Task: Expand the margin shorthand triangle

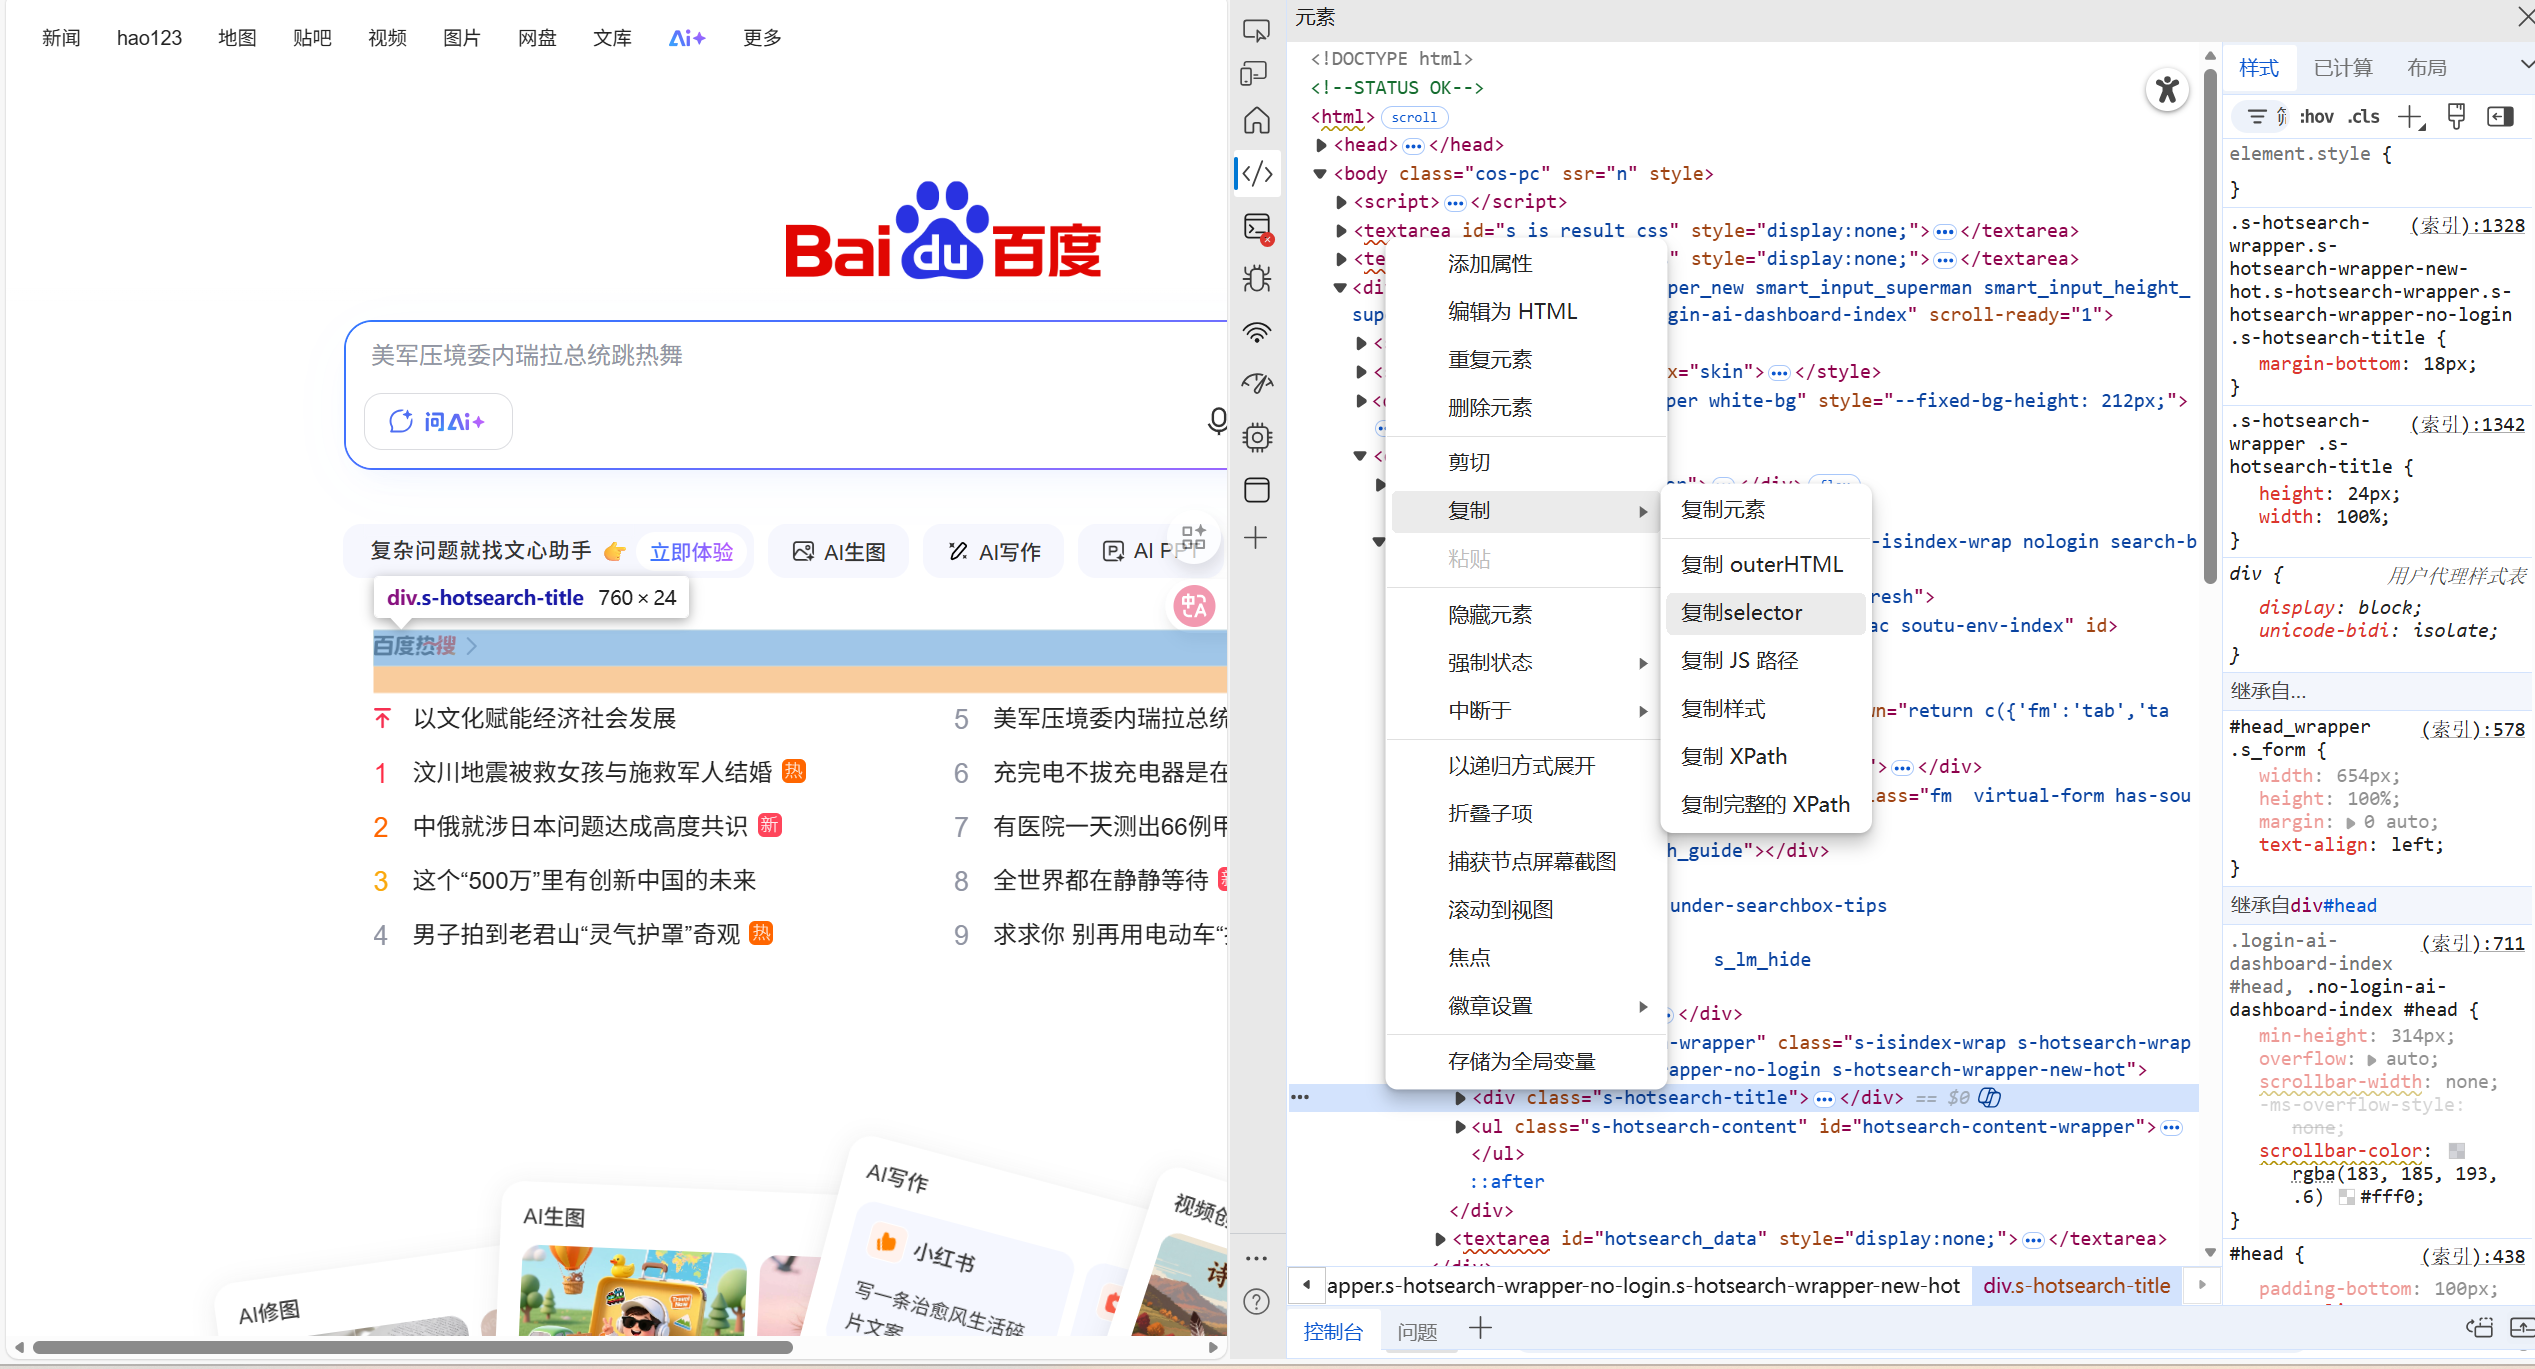Action: click(2350, 822)
